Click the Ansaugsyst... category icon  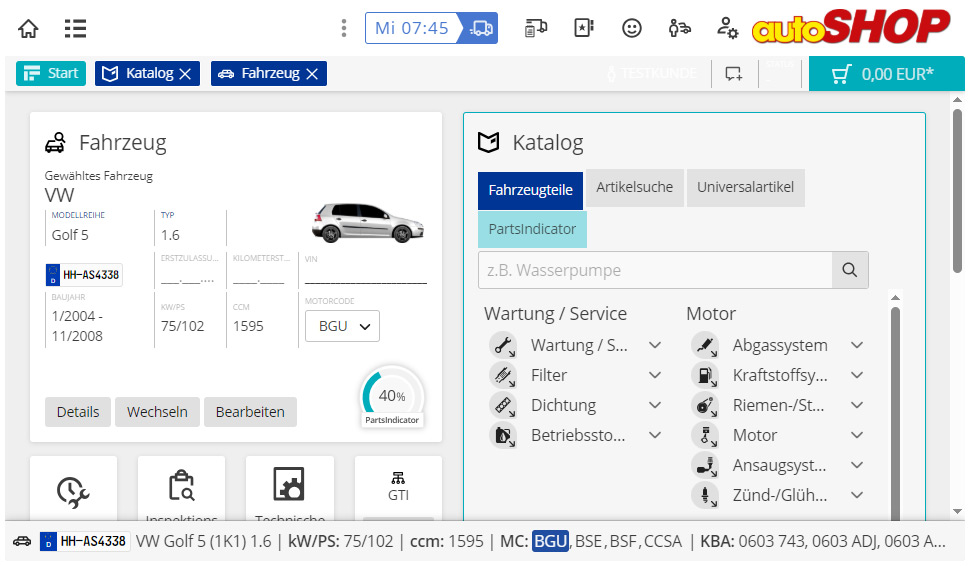tap(705, 465)
